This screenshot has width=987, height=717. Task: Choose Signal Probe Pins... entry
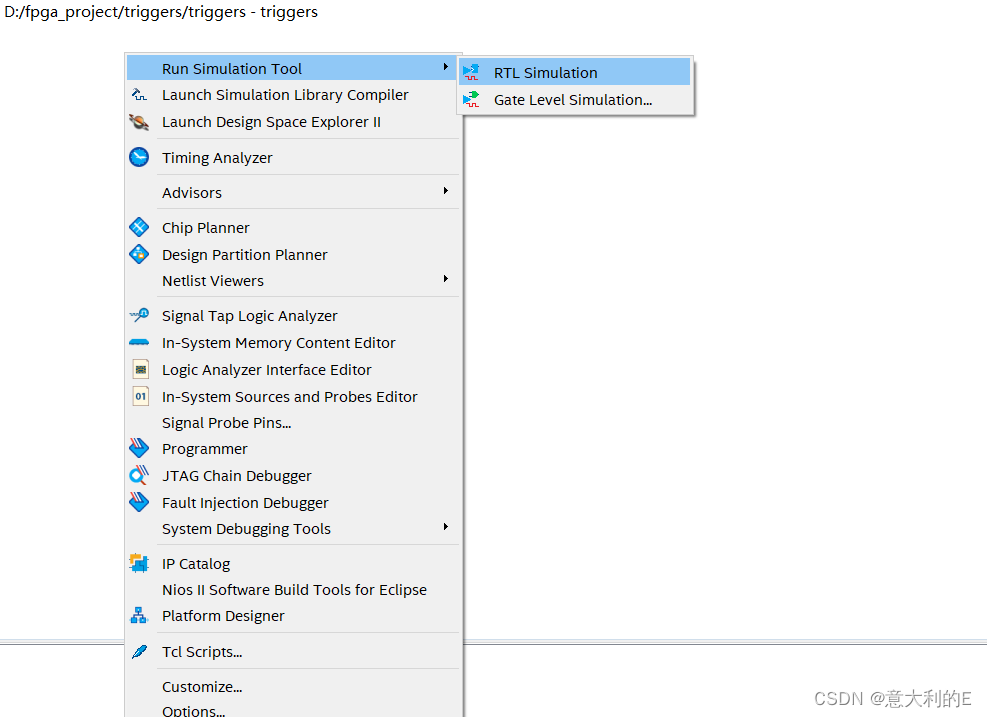pos(293,423)
